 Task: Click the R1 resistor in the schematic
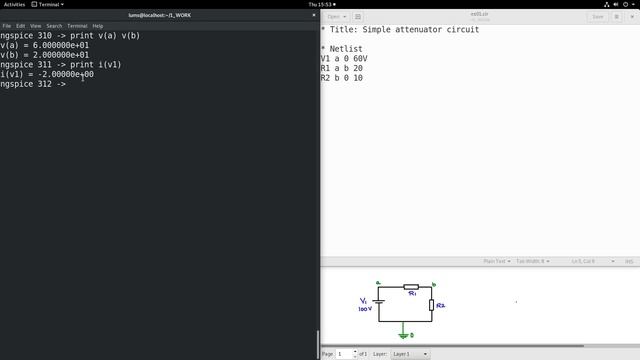coord(411,287)
